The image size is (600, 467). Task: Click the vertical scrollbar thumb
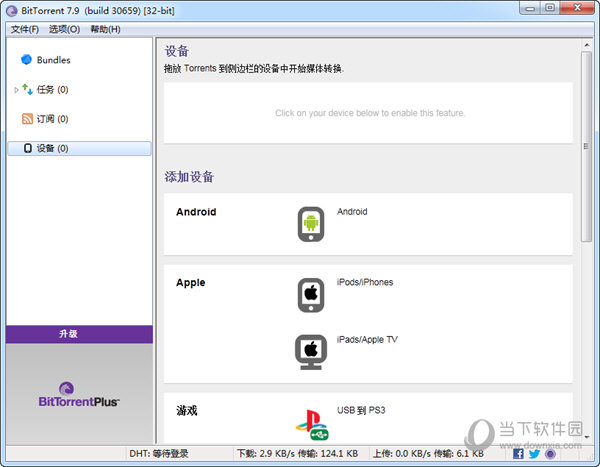(x=586, y=147)
